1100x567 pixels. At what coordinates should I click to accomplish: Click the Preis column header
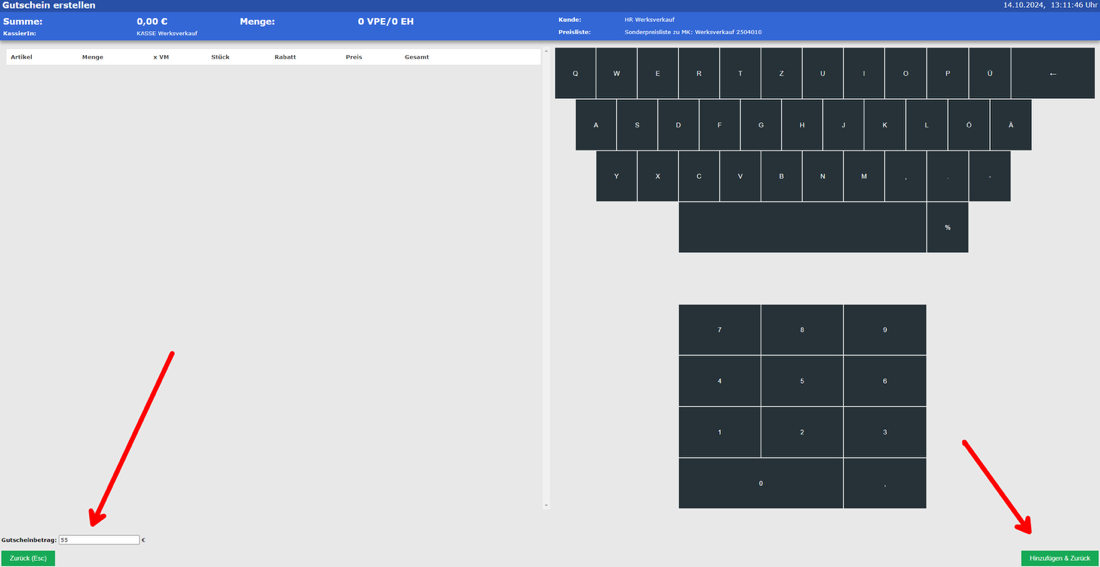click(354, 57)
